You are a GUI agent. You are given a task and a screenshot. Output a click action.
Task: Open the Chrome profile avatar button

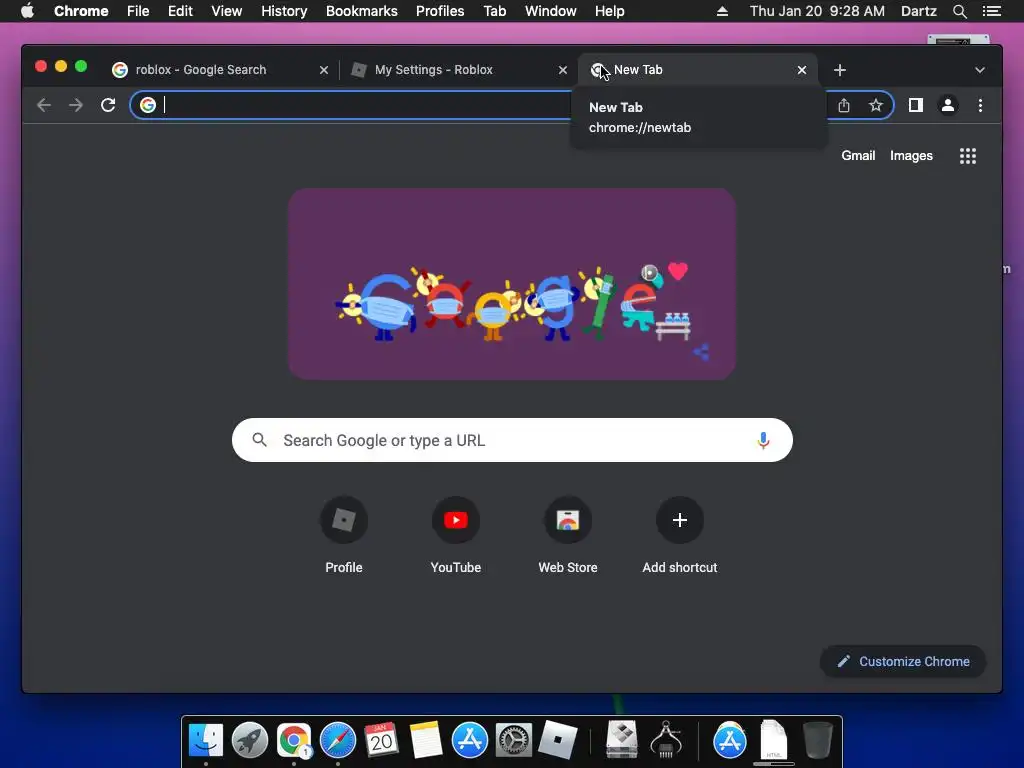pyautogui.click(x=948, y=105)
